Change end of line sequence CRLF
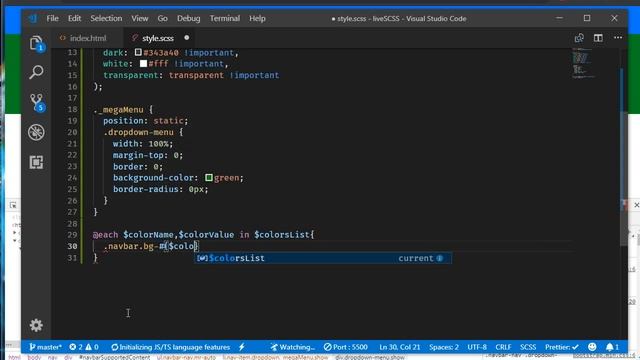The height and width of the screenshot is (360, 640). tap(503, 347)
